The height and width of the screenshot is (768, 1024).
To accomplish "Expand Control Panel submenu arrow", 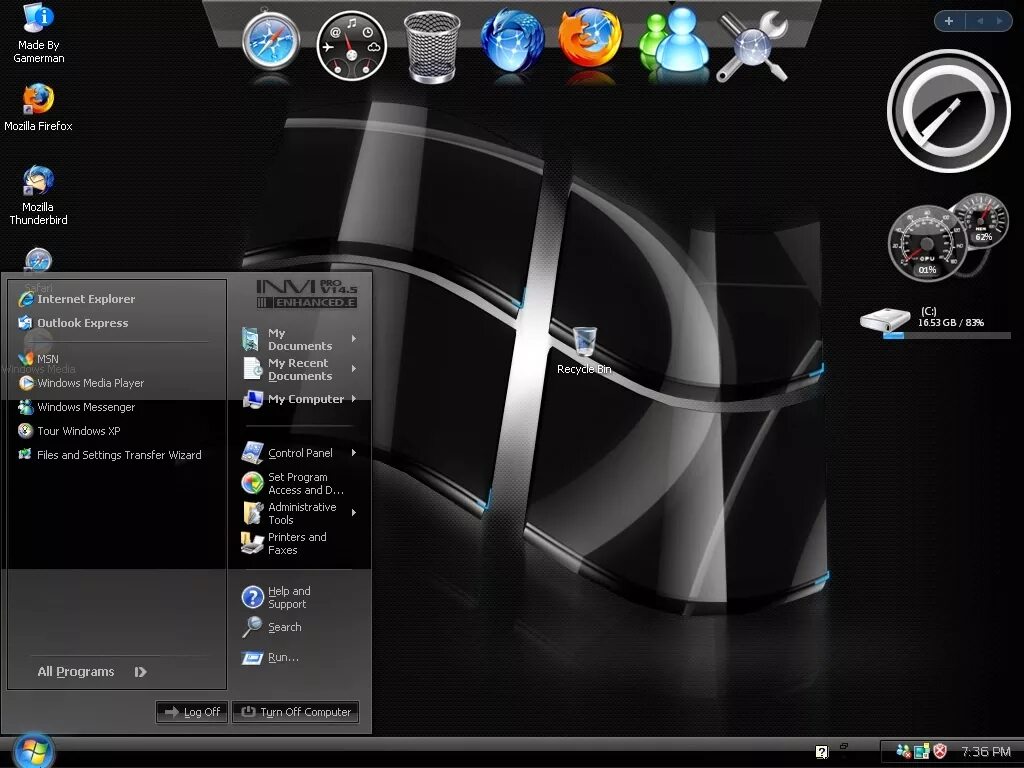I will [x=354, y=453].
